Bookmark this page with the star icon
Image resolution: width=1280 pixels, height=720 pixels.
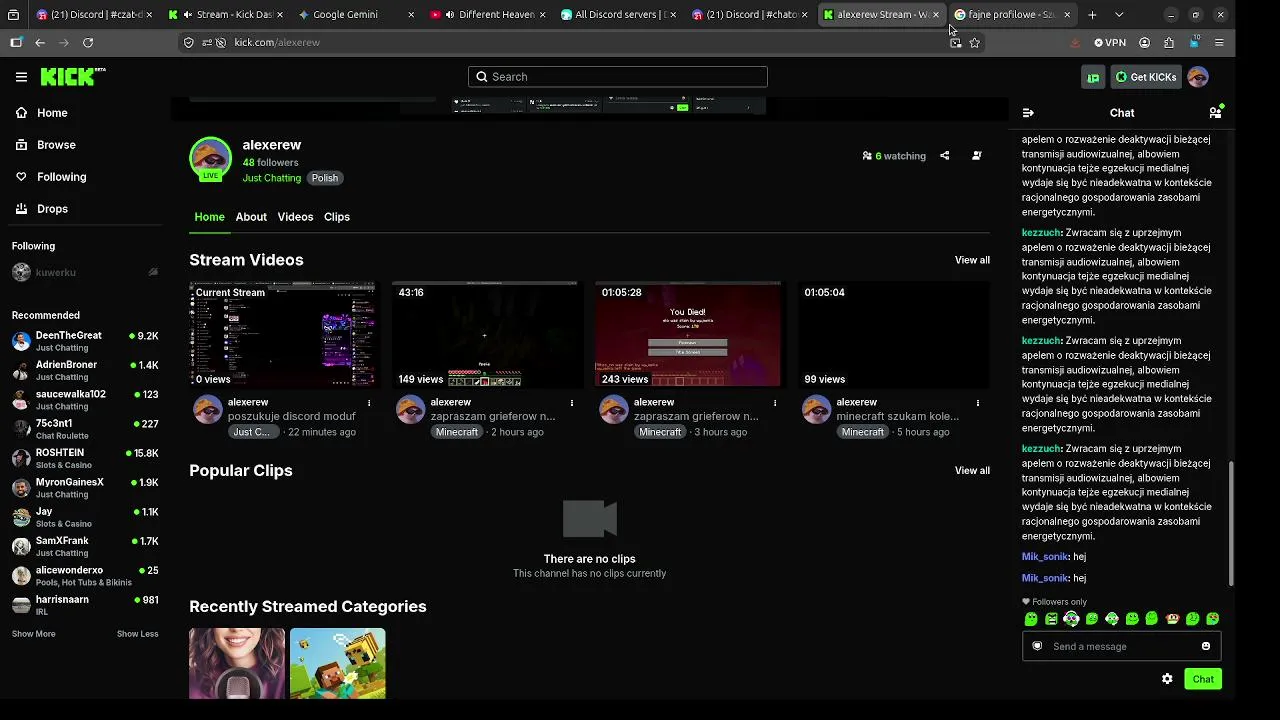click(975, 43)
